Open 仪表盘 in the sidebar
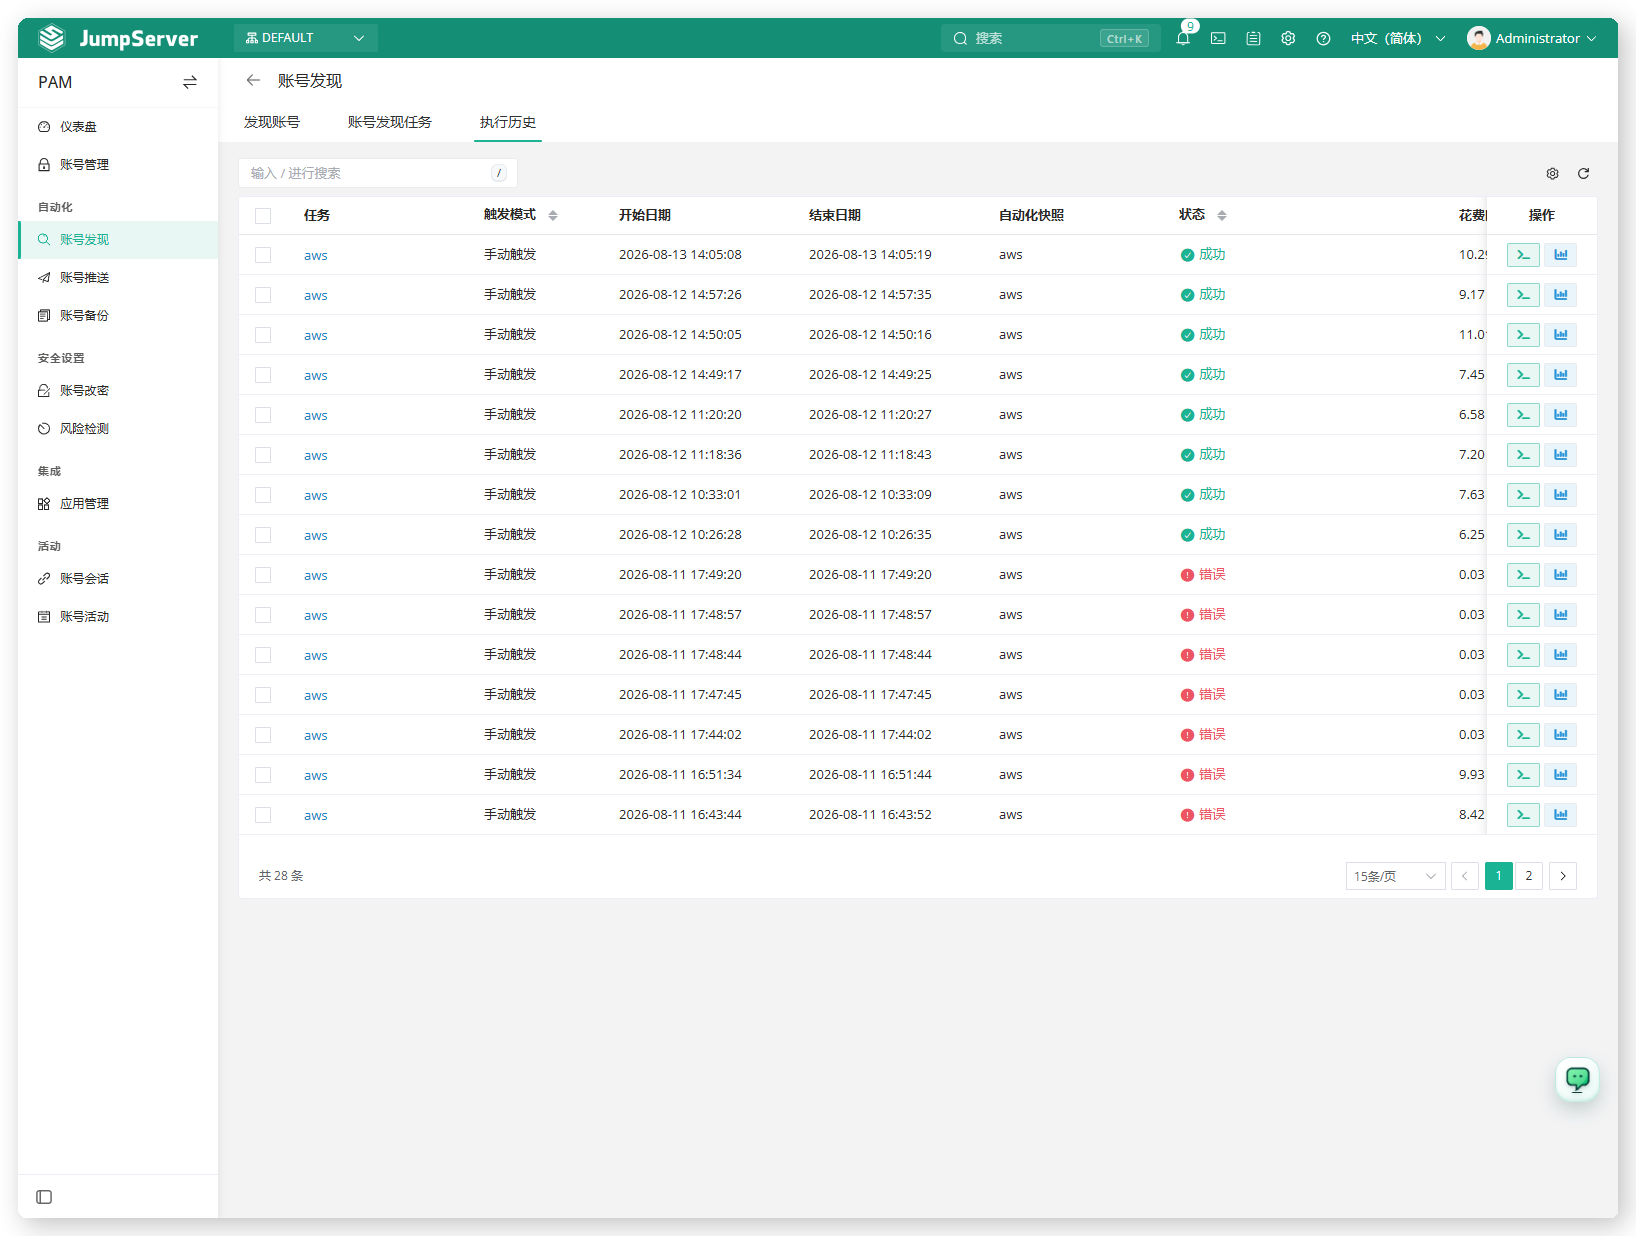The image size is (1636, 1236). click(118, 127)
